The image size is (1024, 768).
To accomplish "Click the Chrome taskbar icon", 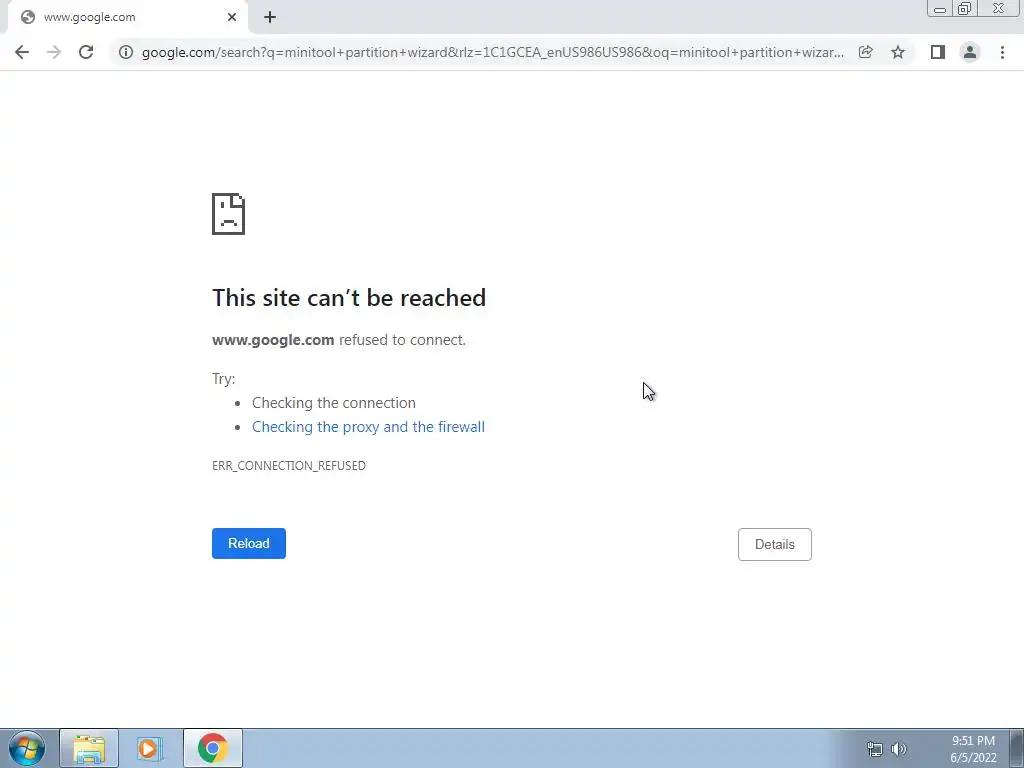I will (x=213, y=748).
